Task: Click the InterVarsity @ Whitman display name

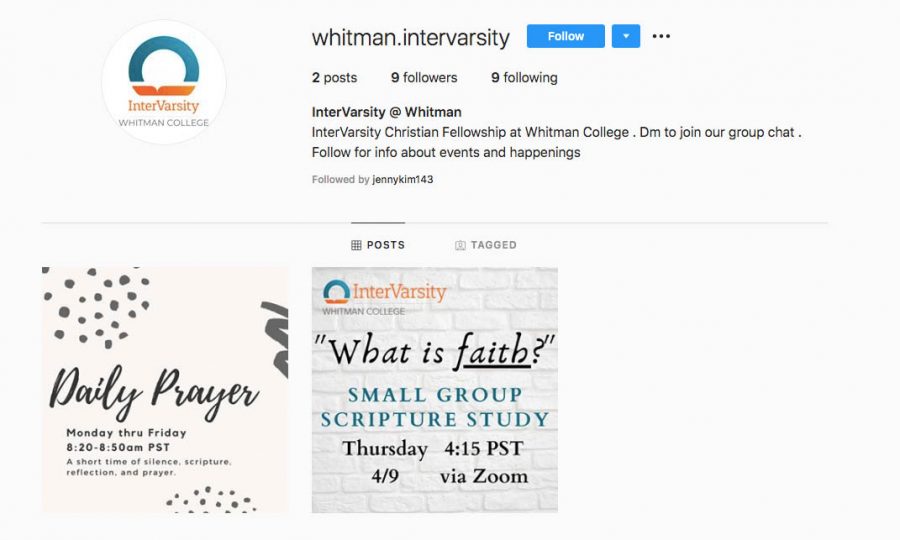Action: coord(386,112)
